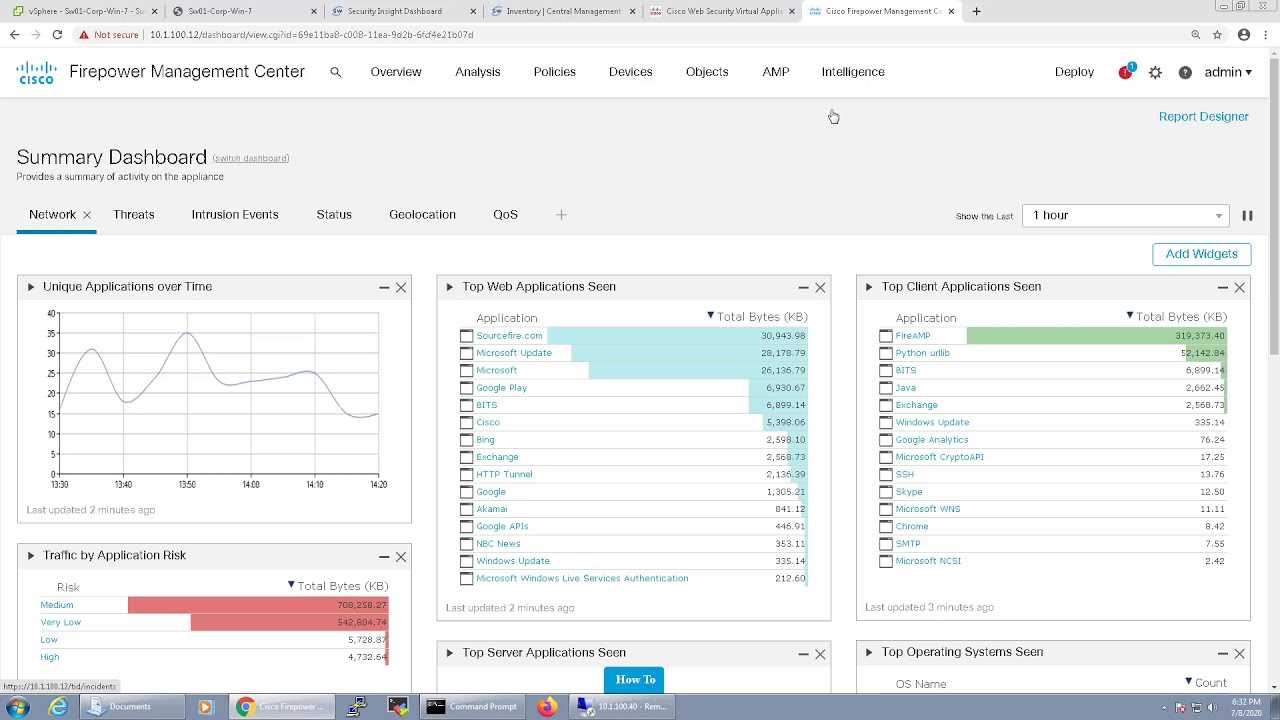Select the FireAMP client application checkbox
This screenshot has width=1280, height=720.
point(885,336)
